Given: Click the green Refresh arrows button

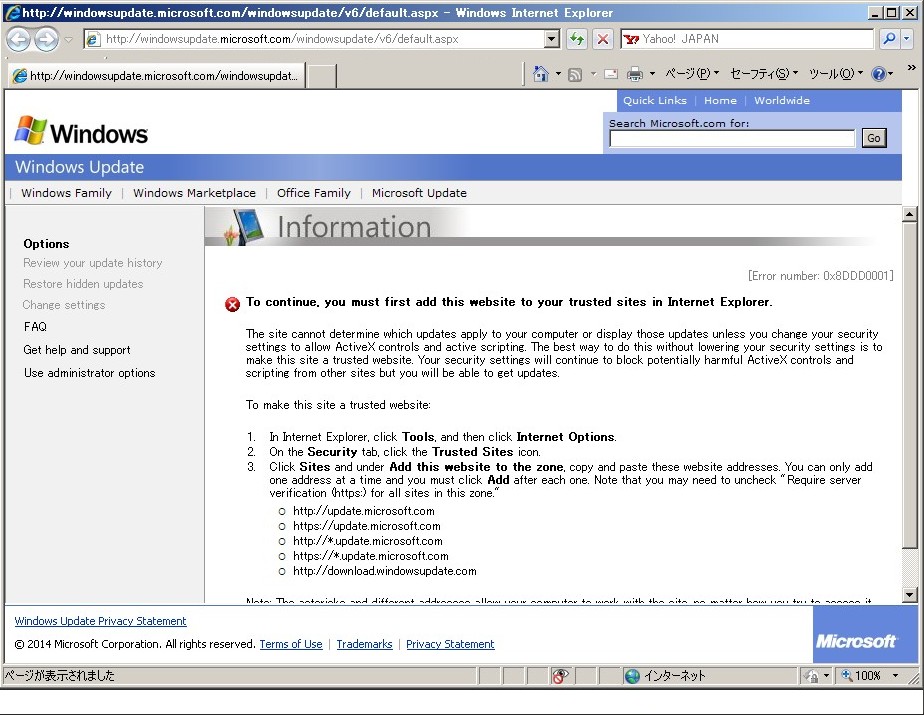Looking at the screenshot, I should click(577, 39).
